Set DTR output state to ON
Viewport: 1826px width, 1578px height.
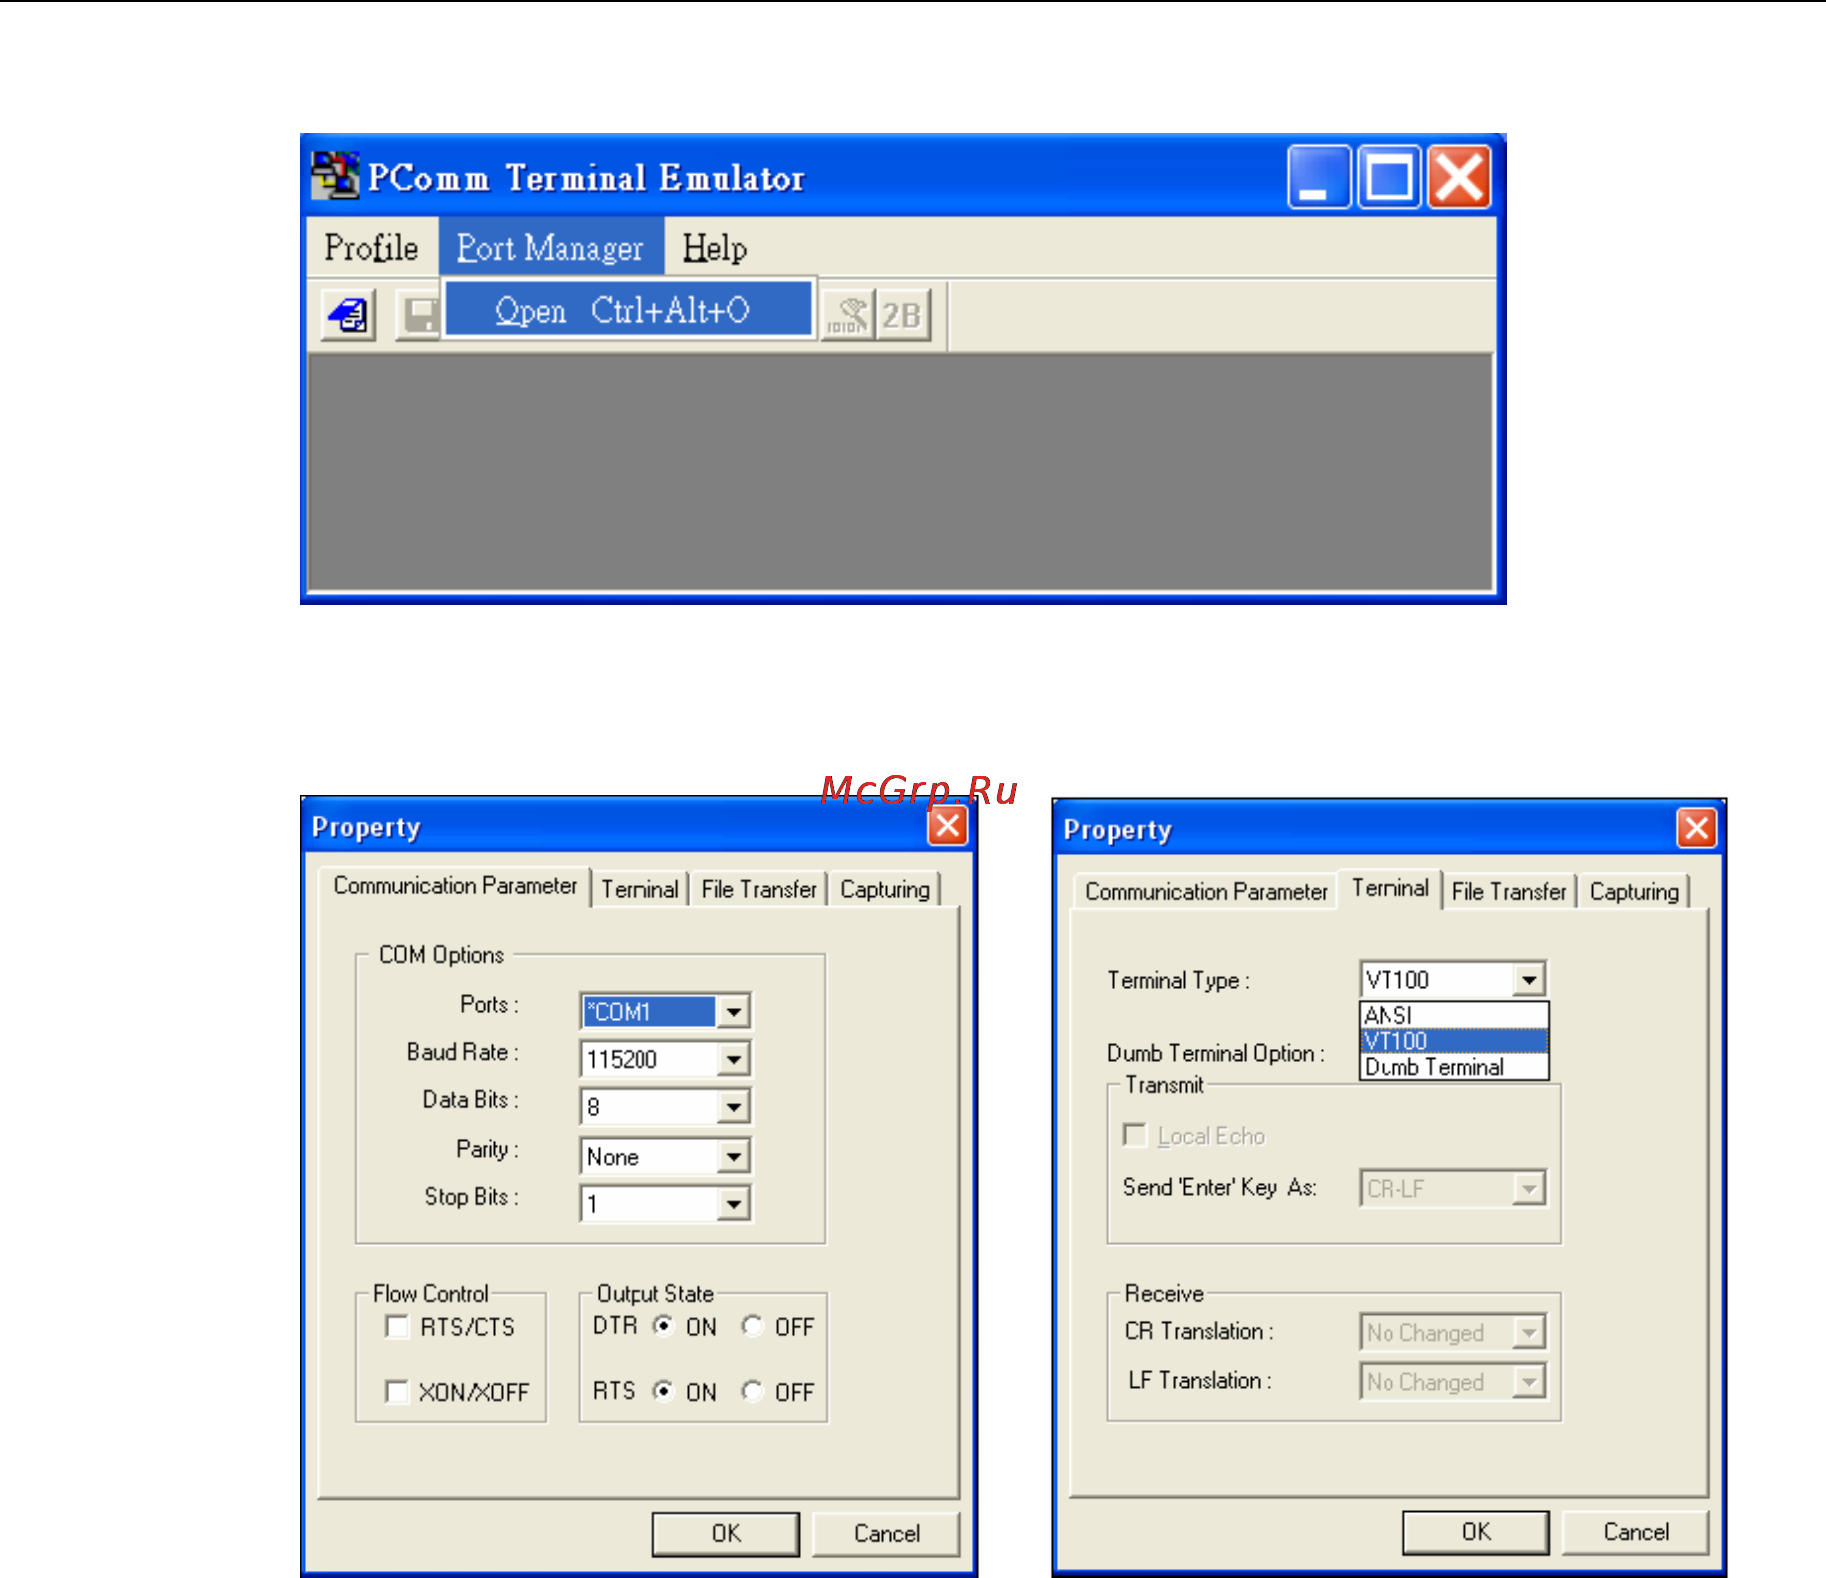pos(663,1326)
